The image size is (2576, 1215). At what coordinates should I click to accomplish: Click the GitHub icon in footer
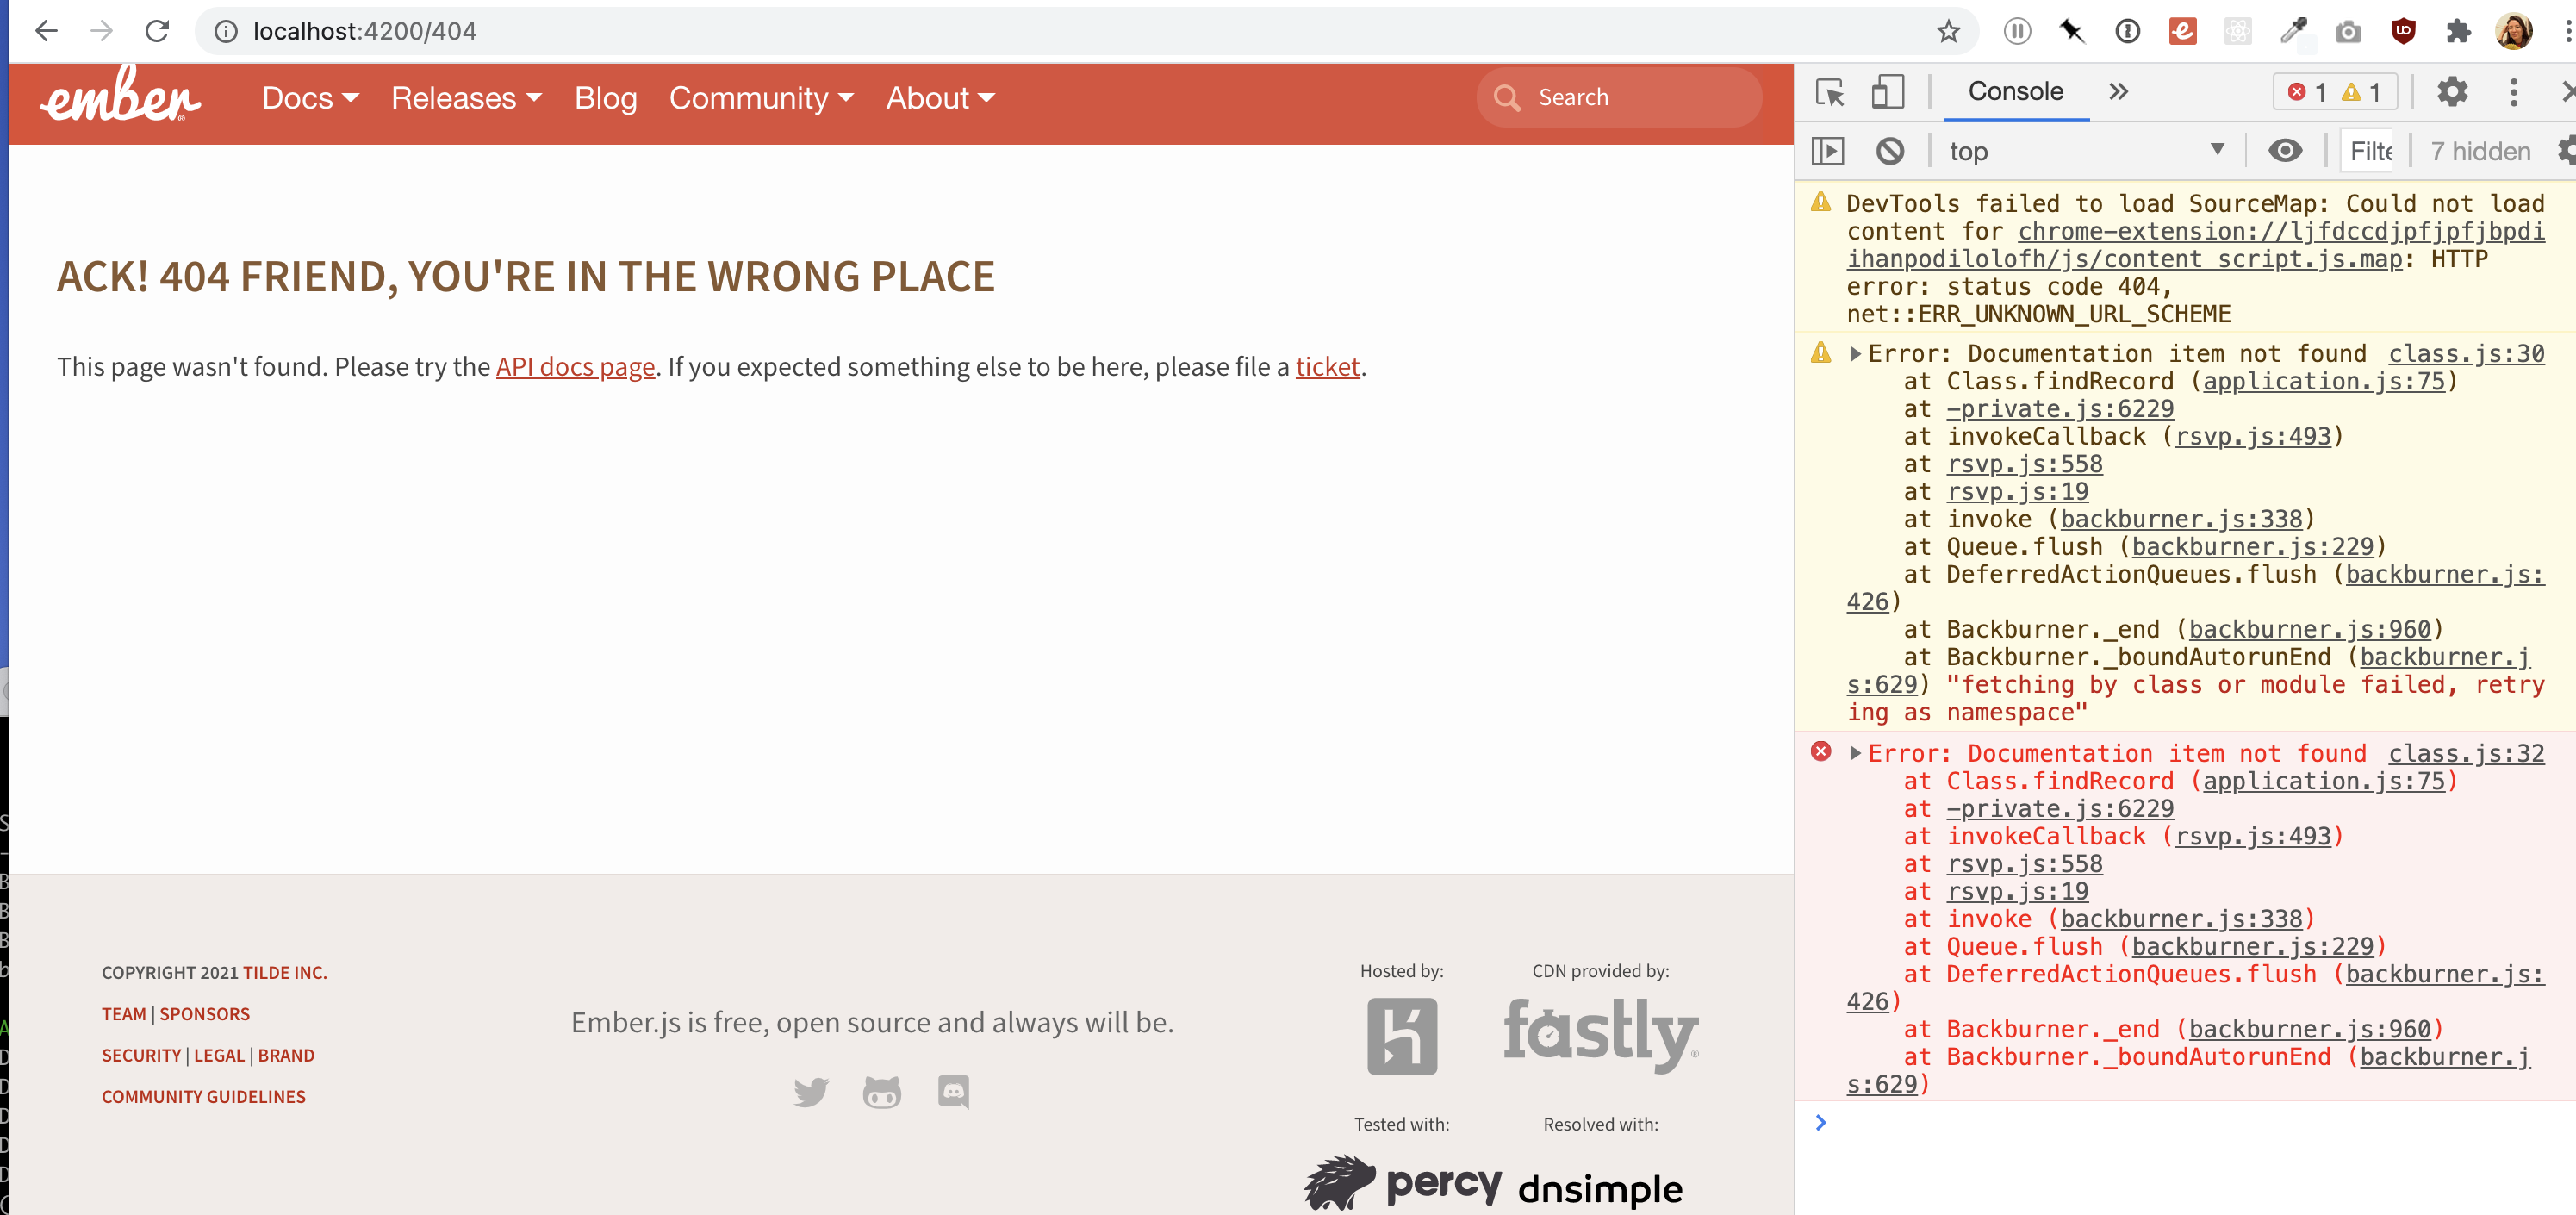[x=881, y=1092]
